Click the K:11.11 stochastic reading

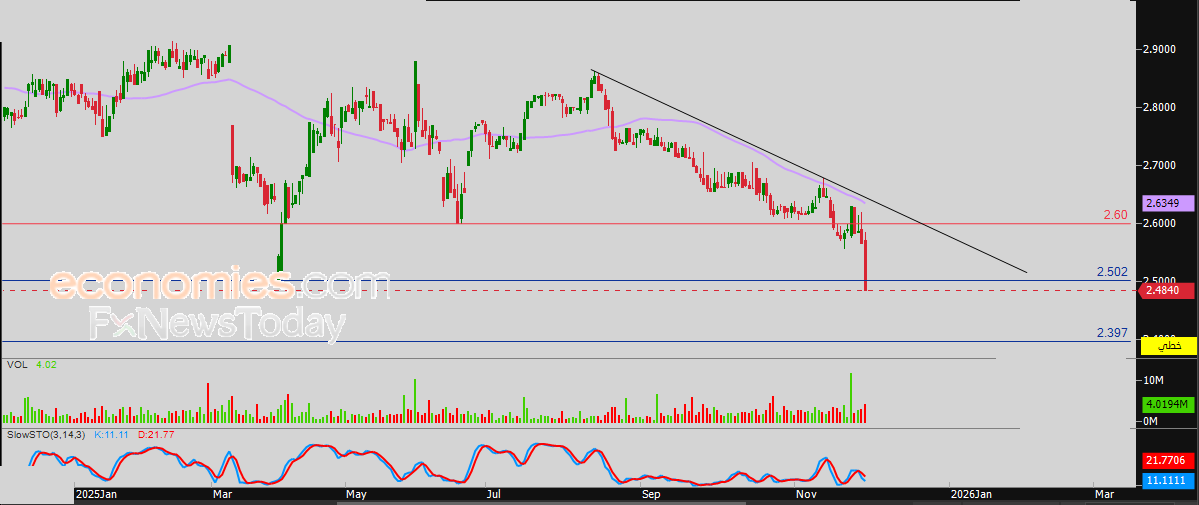112,435
